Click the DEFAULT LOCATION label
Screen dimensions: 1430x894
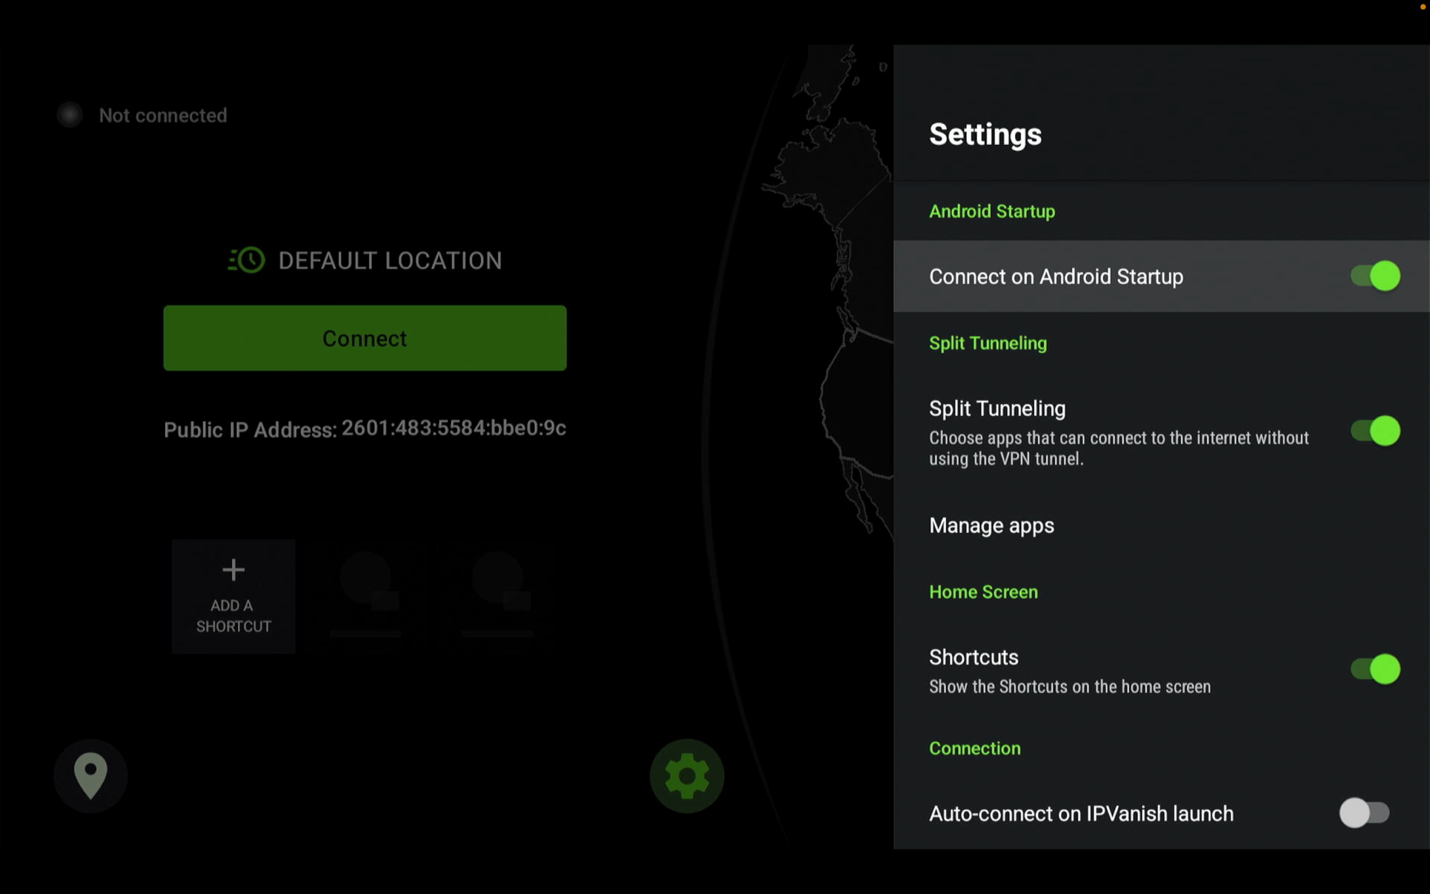click(x=390, y=260)
